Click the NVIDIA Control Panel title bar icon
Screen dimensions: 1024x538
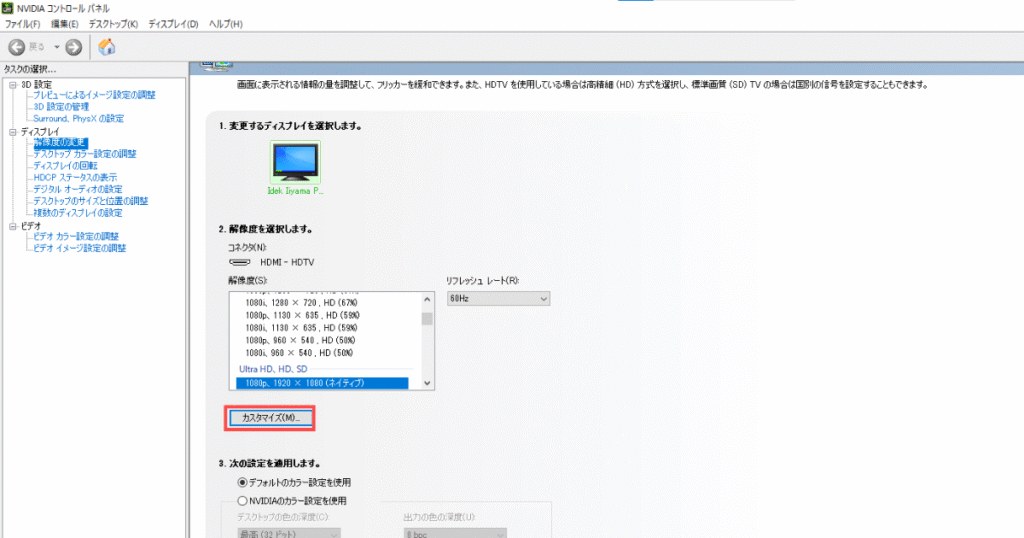(8, 8)
